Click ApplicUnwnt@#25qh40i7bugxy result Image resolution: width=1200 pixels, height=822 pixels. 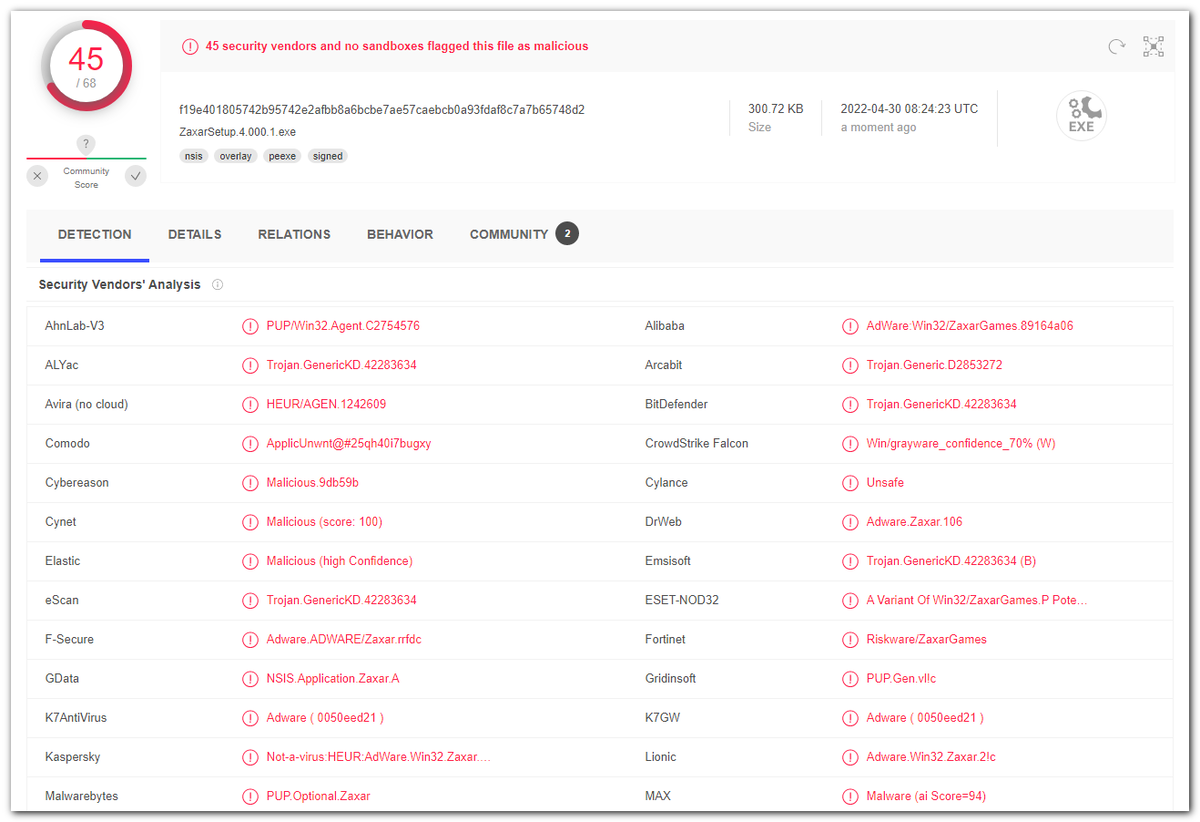349,443
